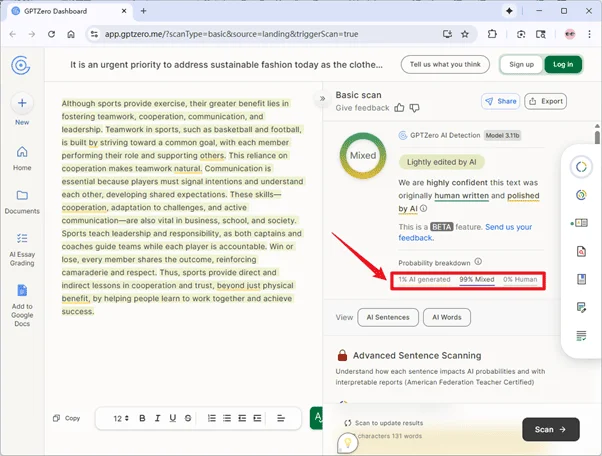
Task: Click the Sign up button
Action: click(x=521, y=64)
